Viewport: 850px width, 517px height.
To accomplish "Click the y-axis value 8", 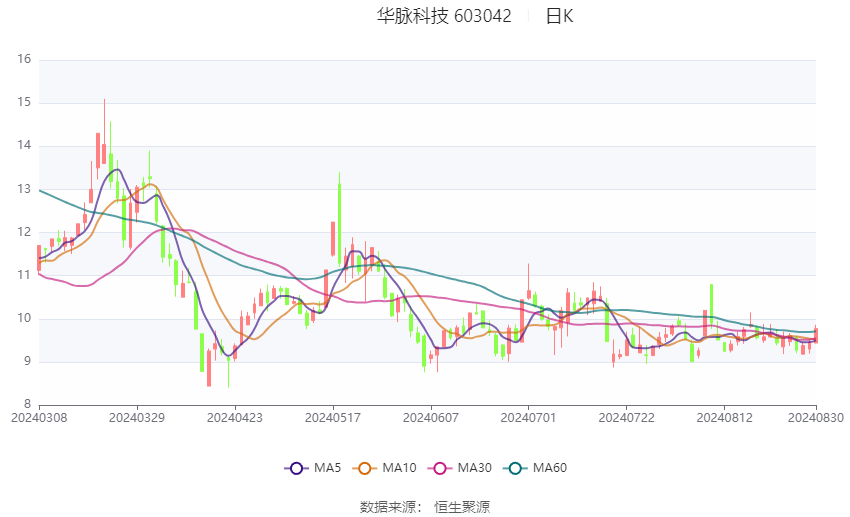I will tap(27, 404).
